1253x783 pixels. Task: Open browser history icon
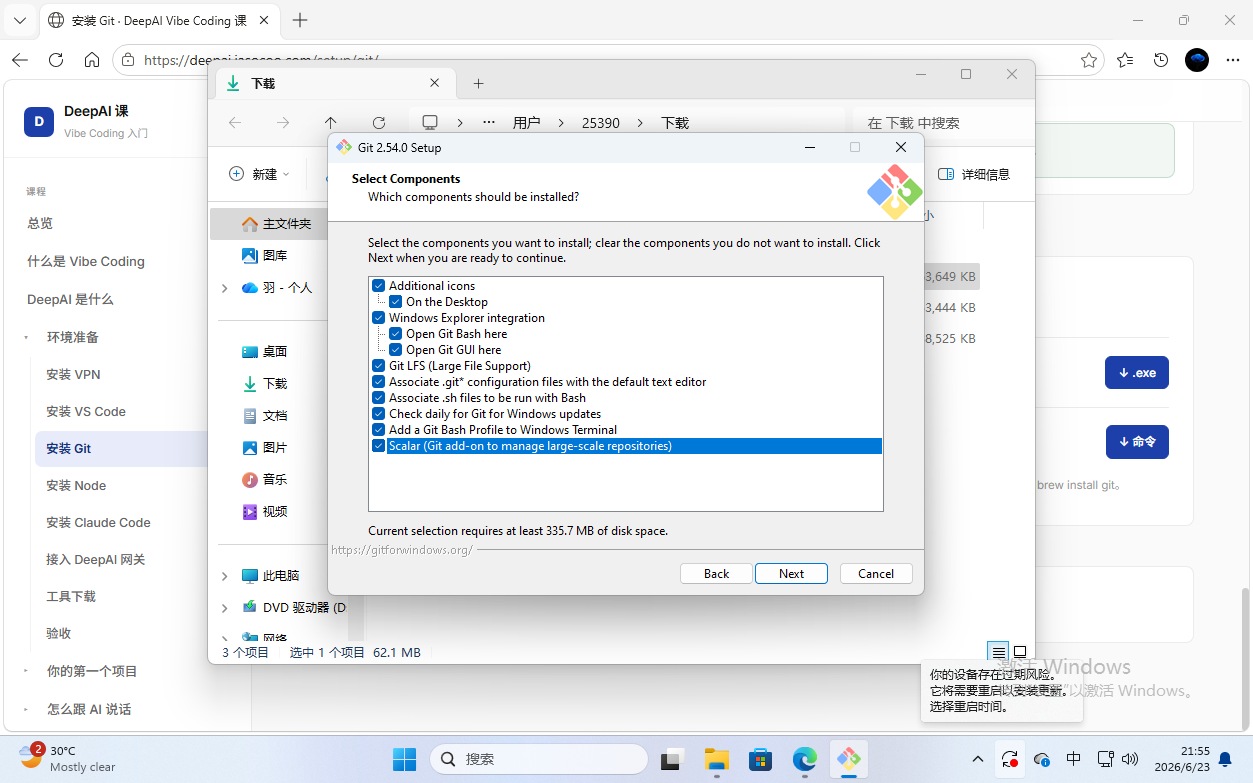(1161, 60)
